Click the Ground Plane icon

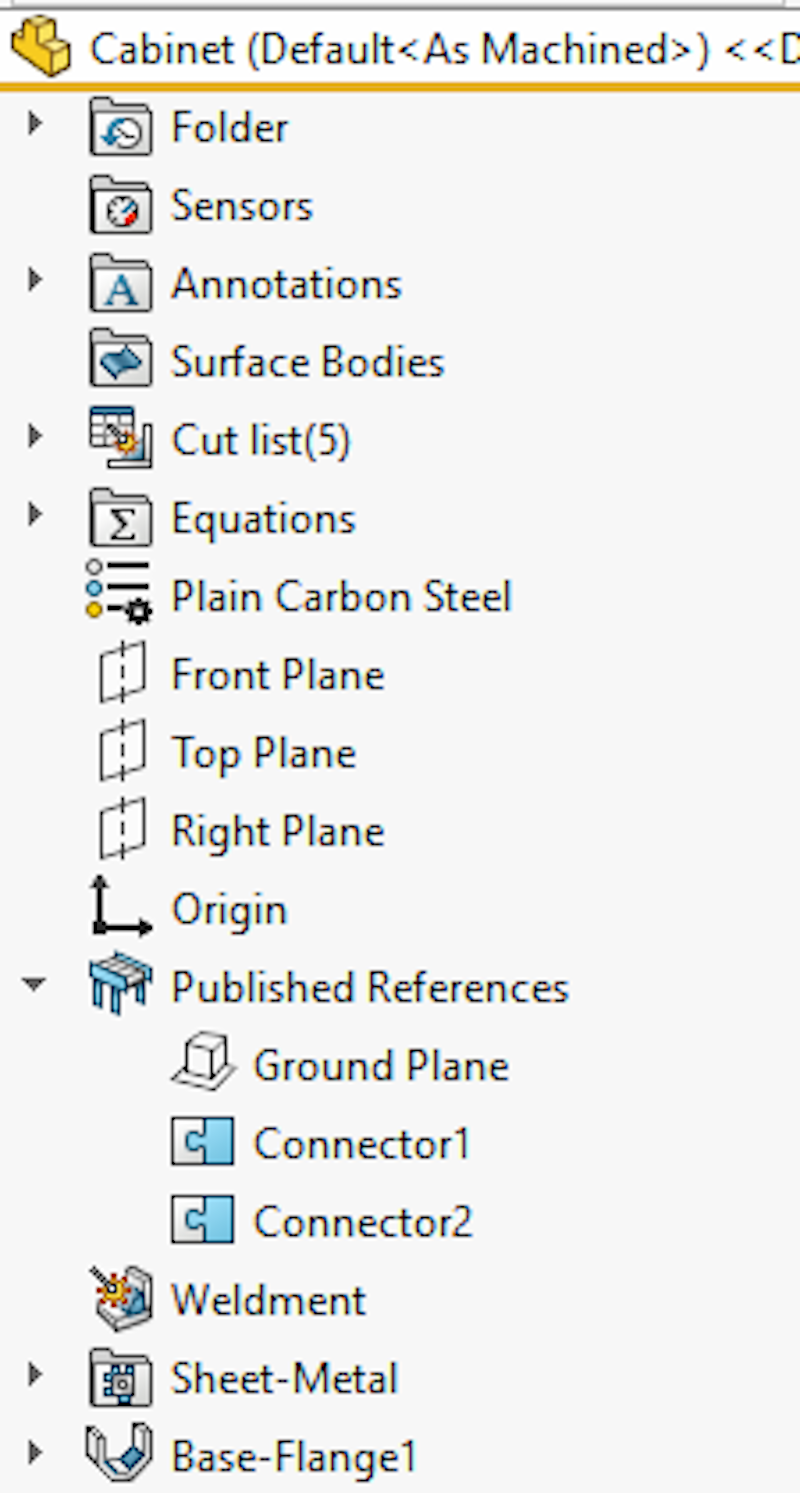pyautogui.click(x=201, y=1065)
